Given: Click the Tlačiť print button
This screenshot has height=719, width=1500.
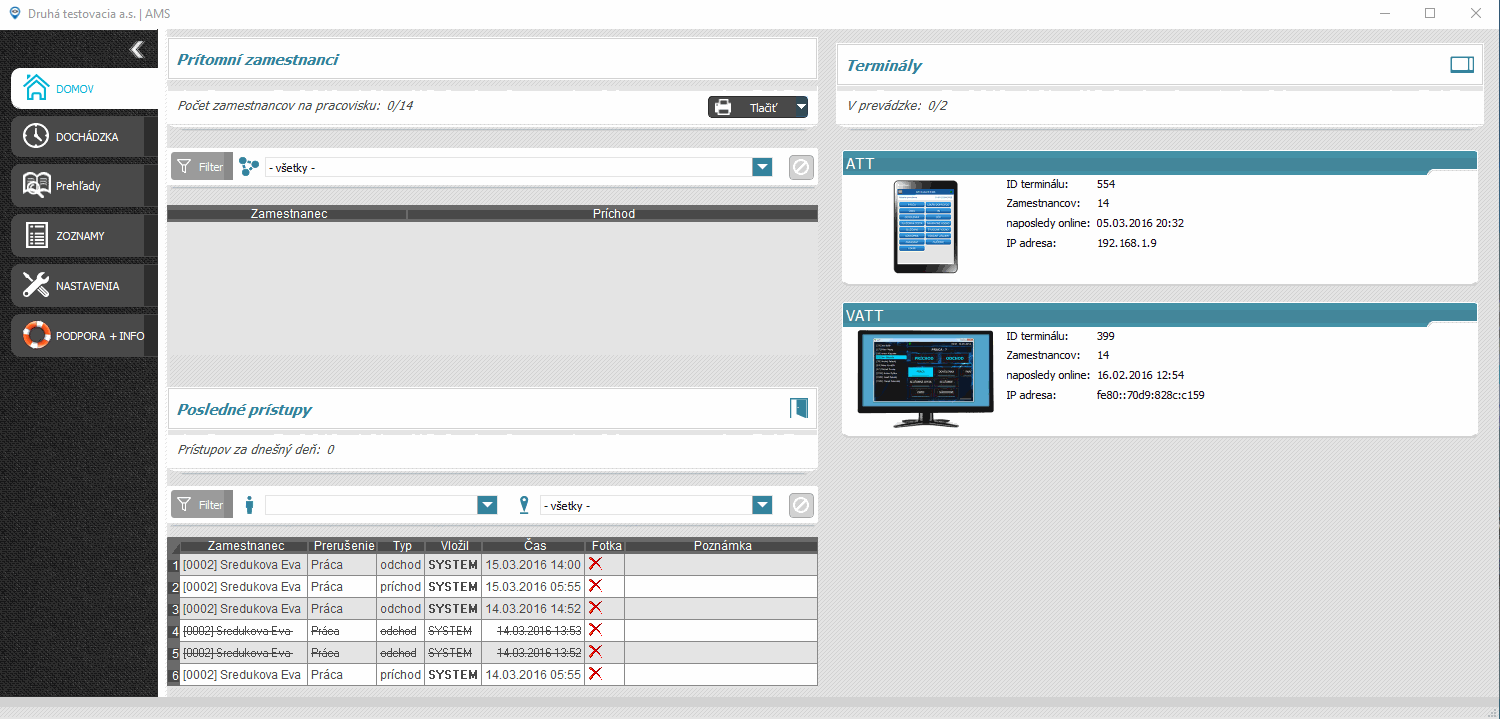Looking at the screenshot, I should tap(750, 107).
